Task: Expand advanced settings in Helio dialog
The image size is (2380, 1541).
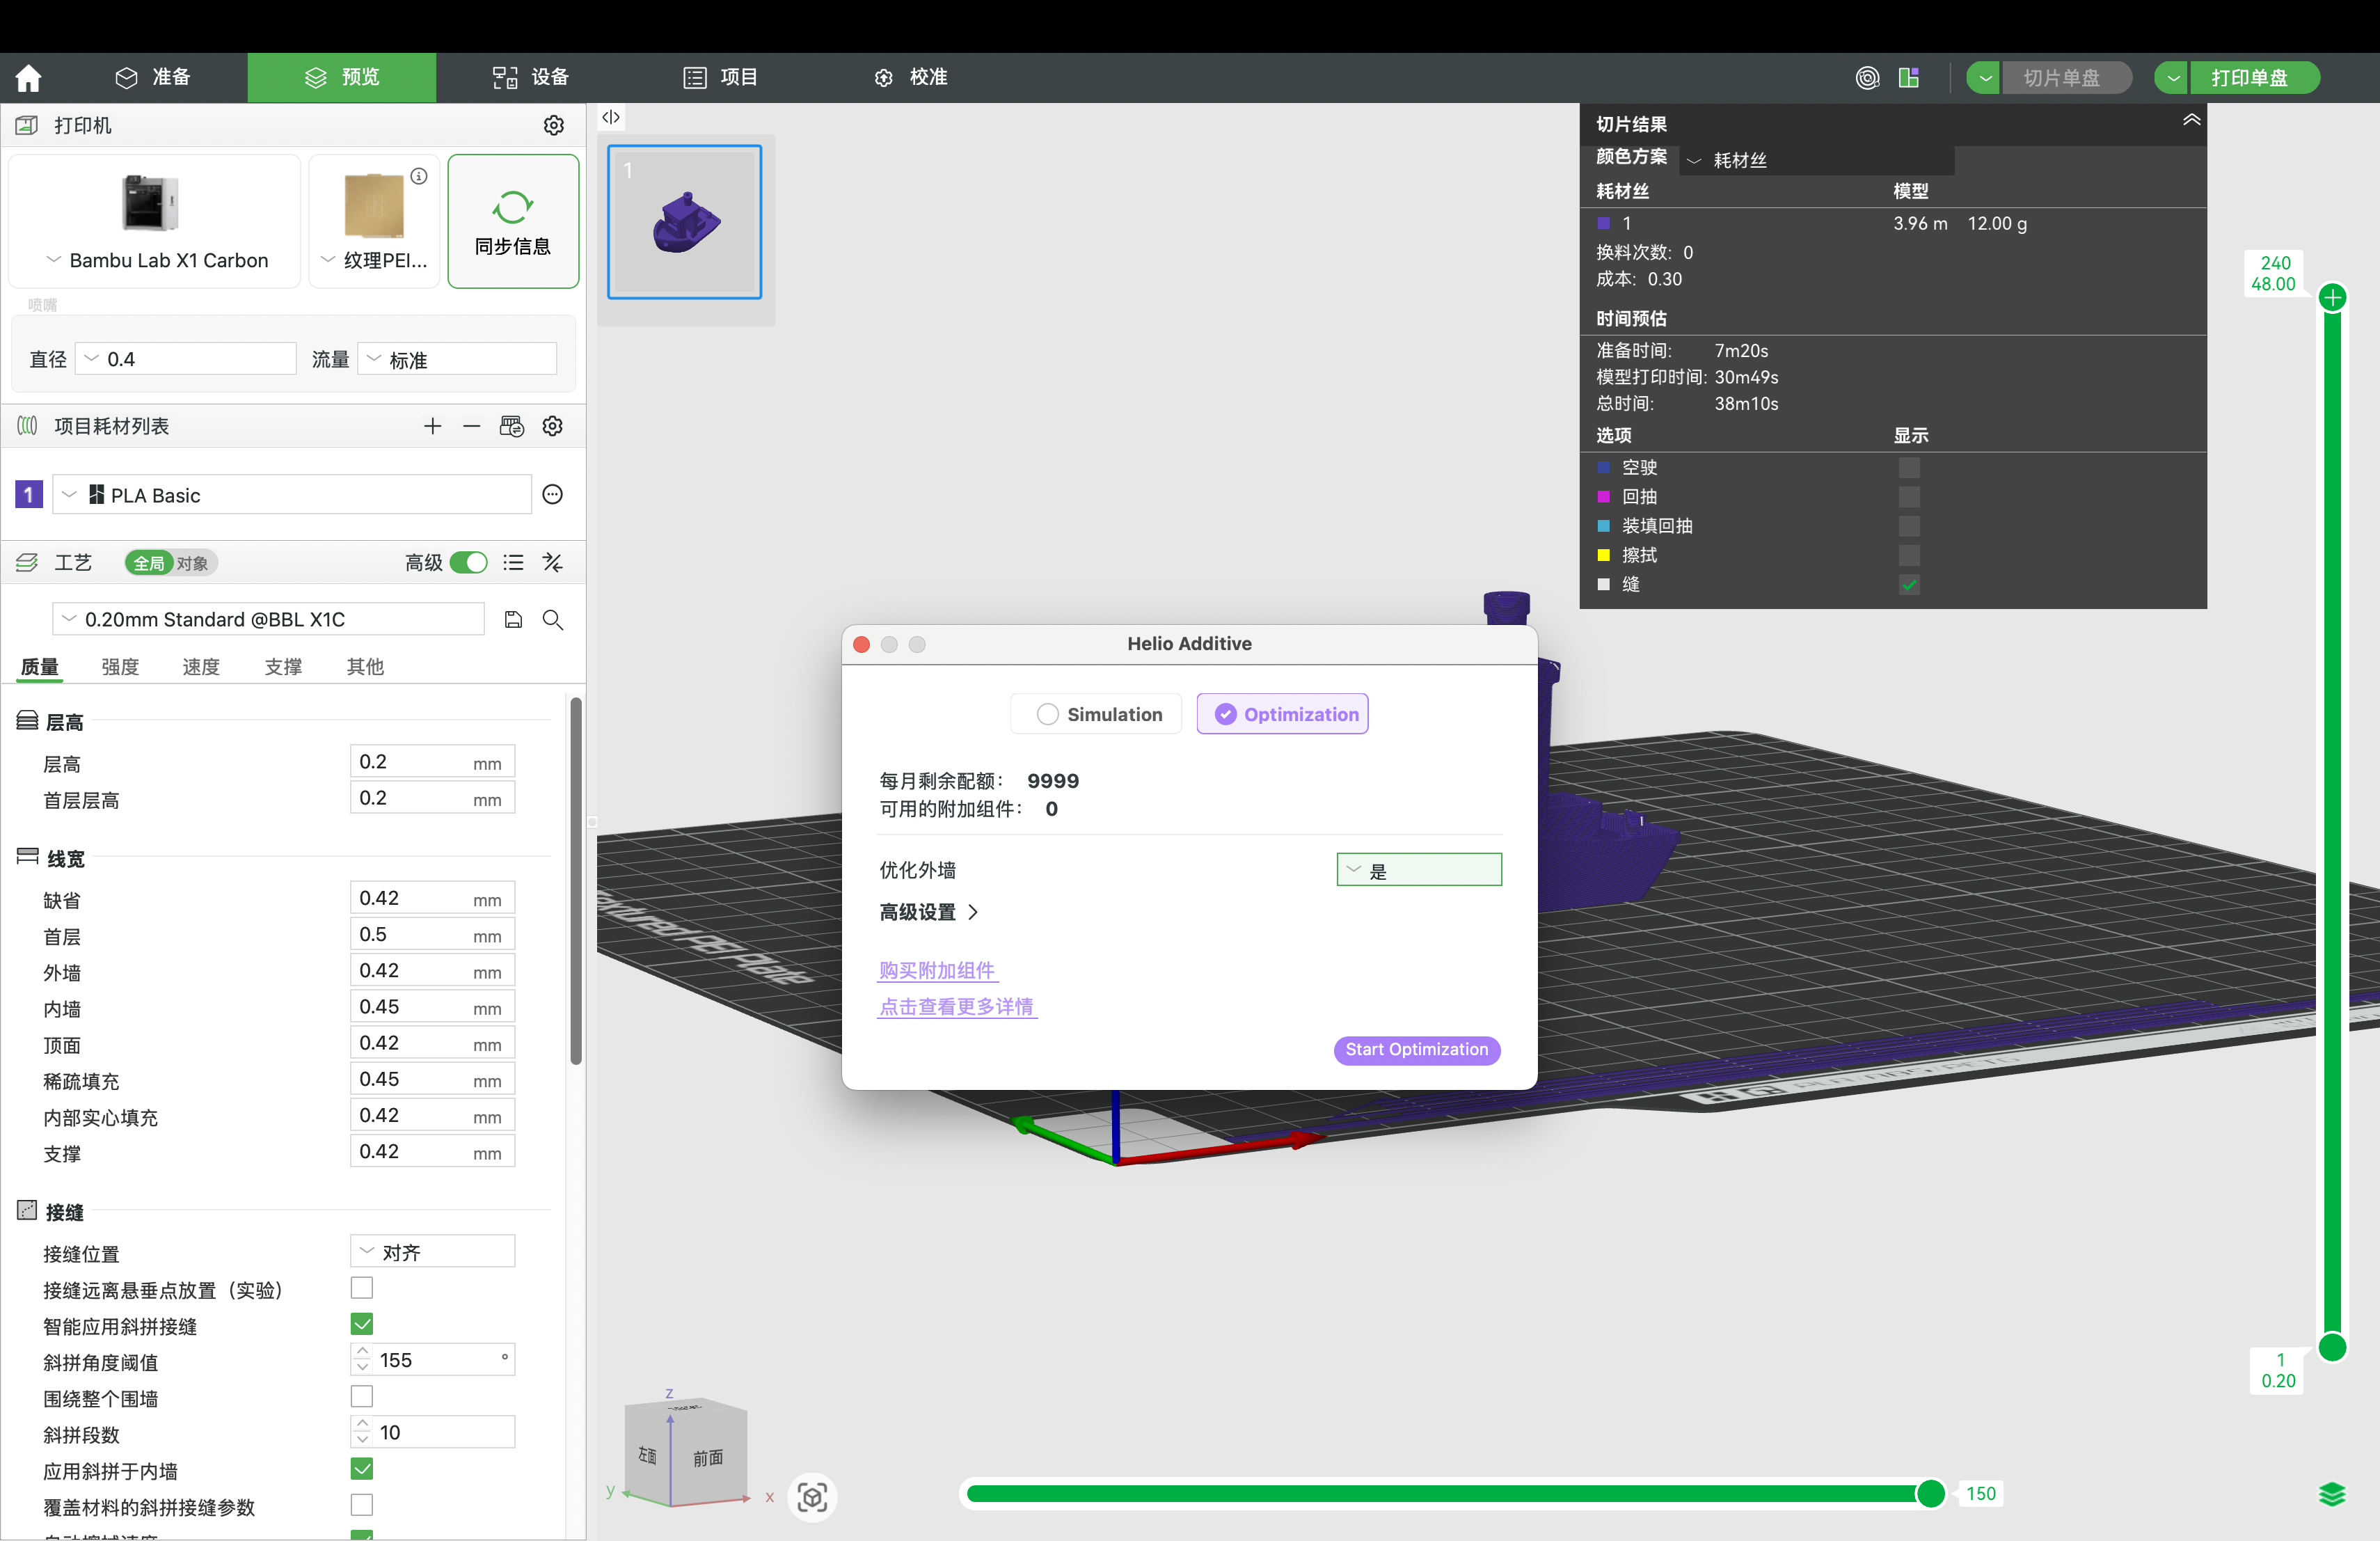Action: pos(928,912)
